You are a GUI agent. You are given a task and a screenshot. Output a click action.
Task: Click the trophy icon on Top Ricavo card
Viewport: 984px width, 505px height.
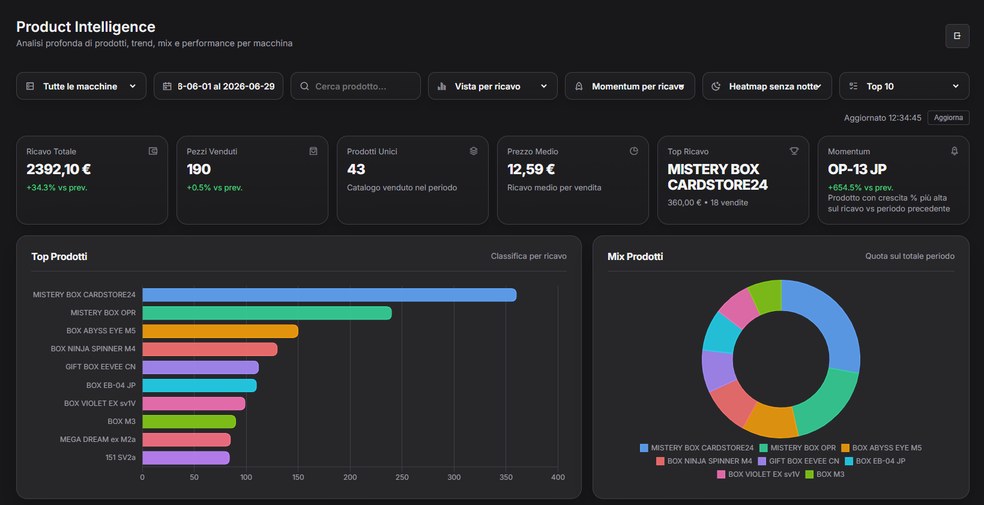tap(794, 151)
